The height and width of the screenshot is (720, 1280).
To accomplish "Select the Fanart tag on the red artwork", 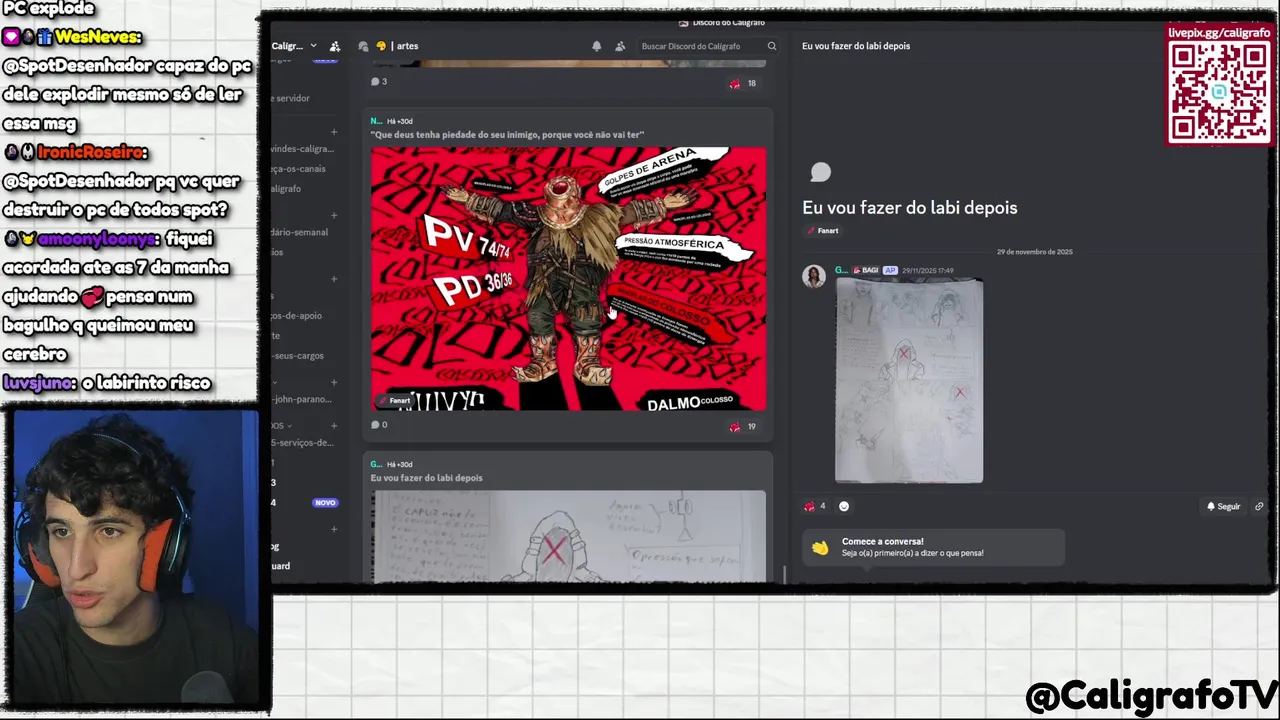I will click(395, 401).
